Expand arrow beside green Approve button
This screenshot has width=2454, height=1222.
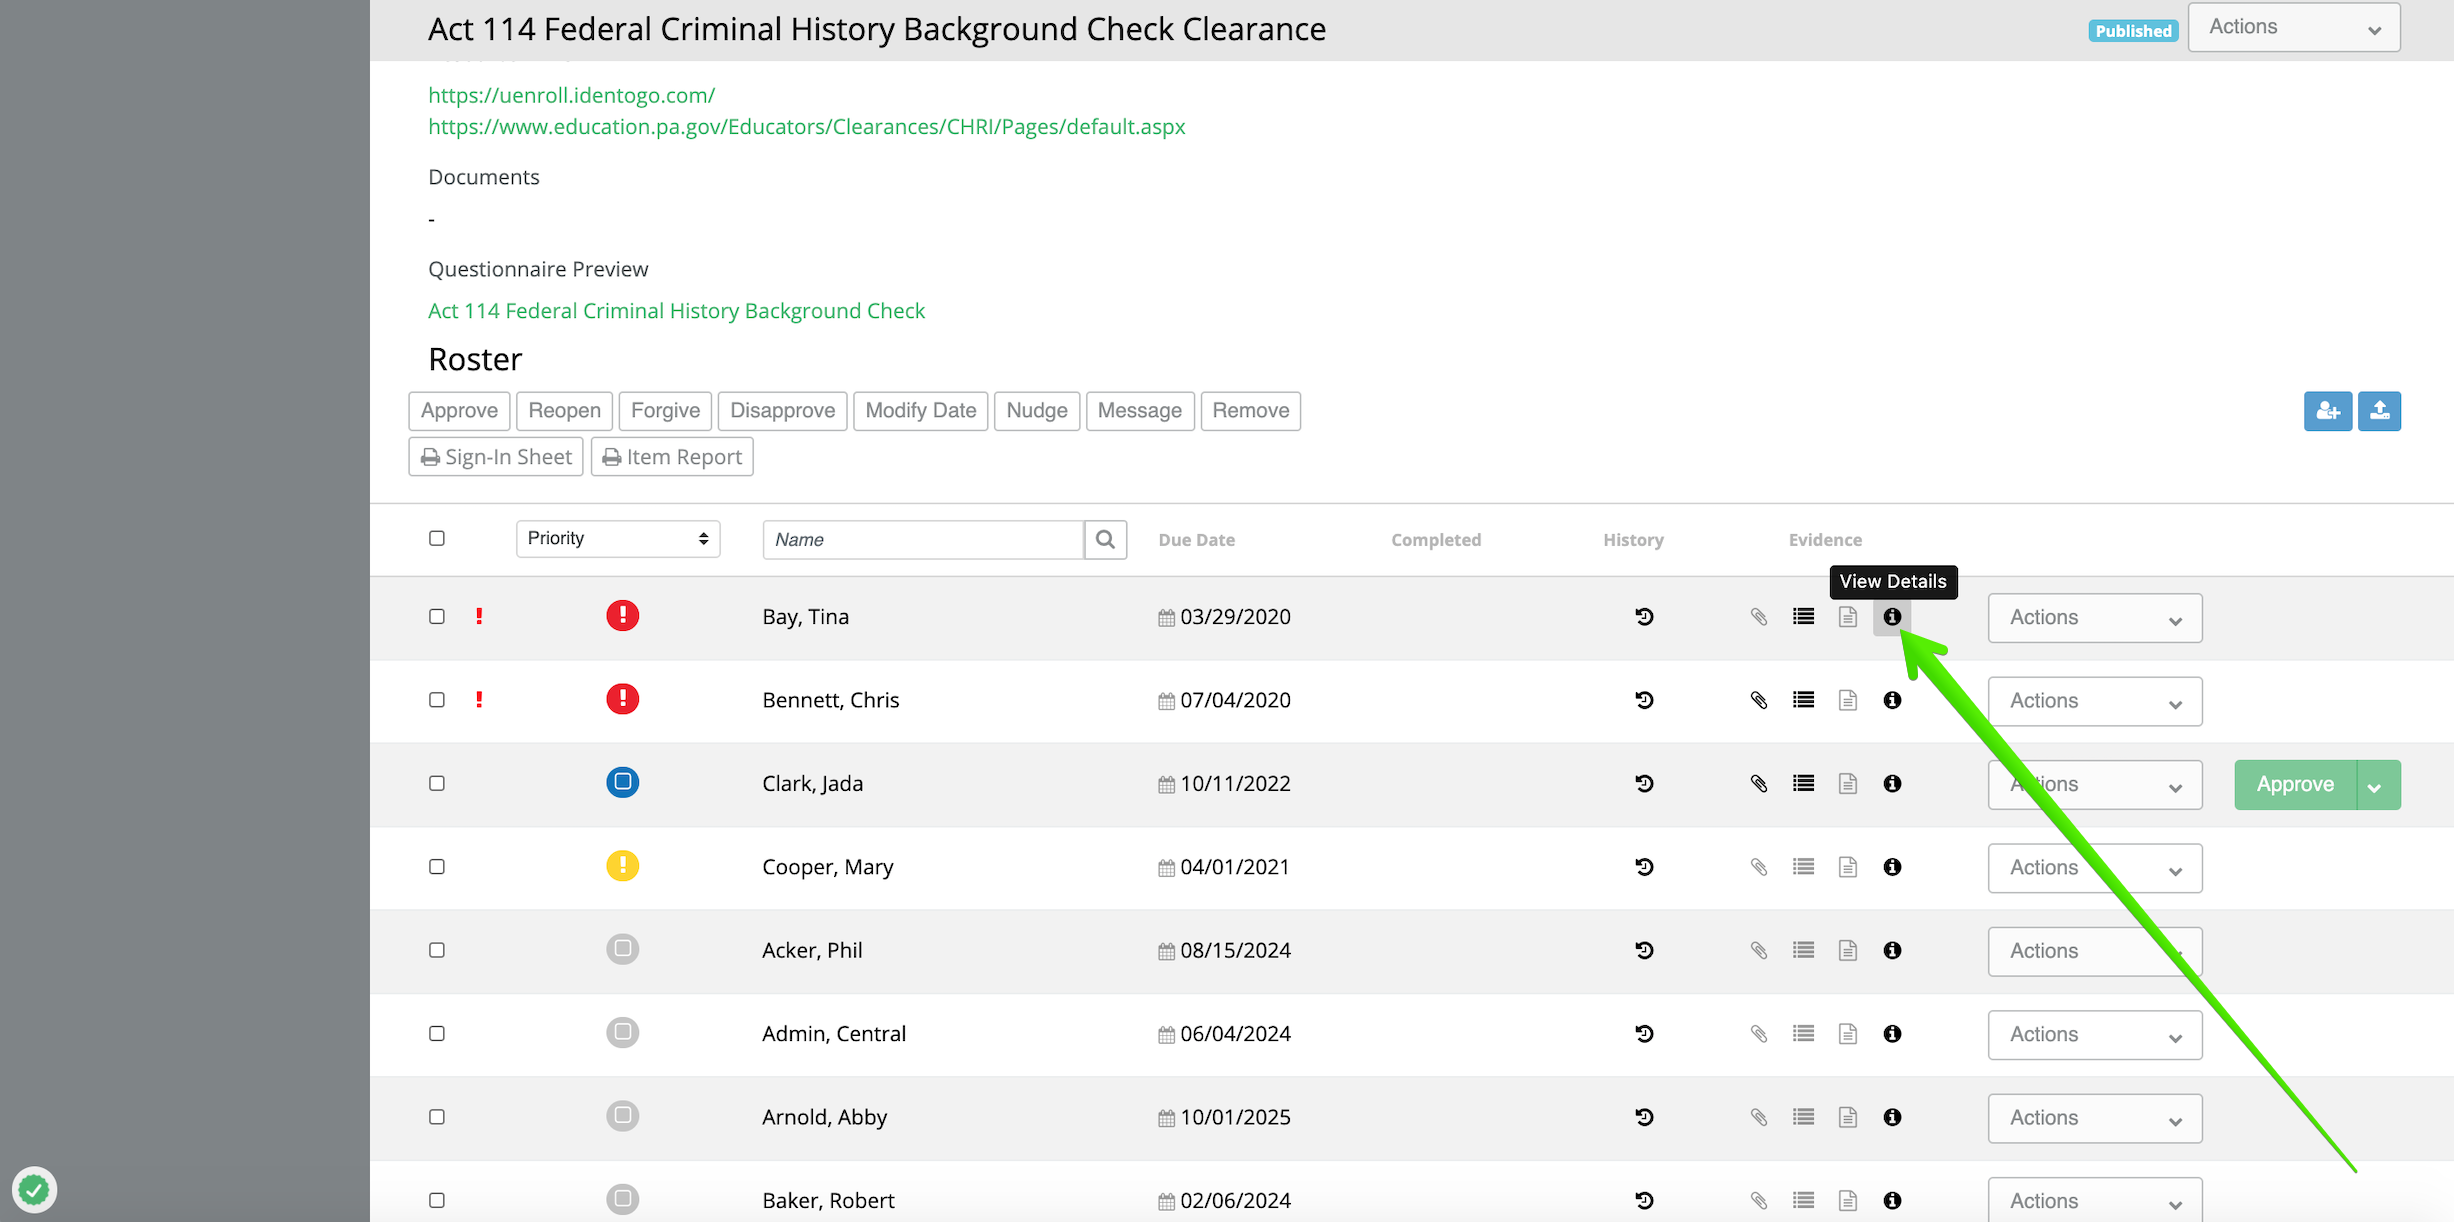(2377, 785)
